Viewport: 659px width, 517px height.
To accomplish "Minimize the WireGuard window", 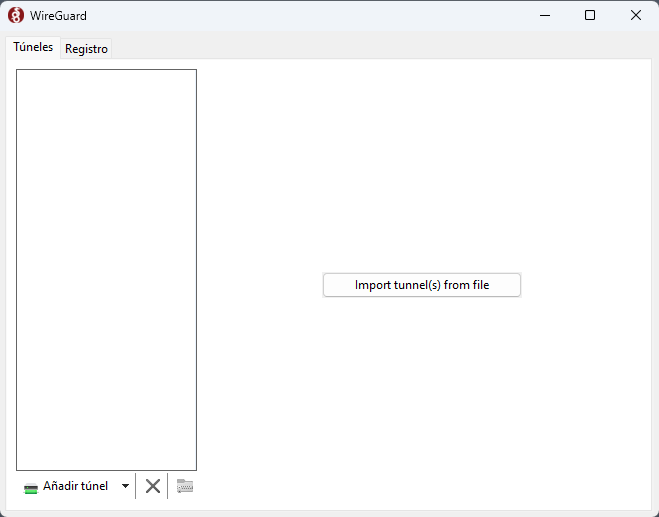I will [x=545, y=15].
